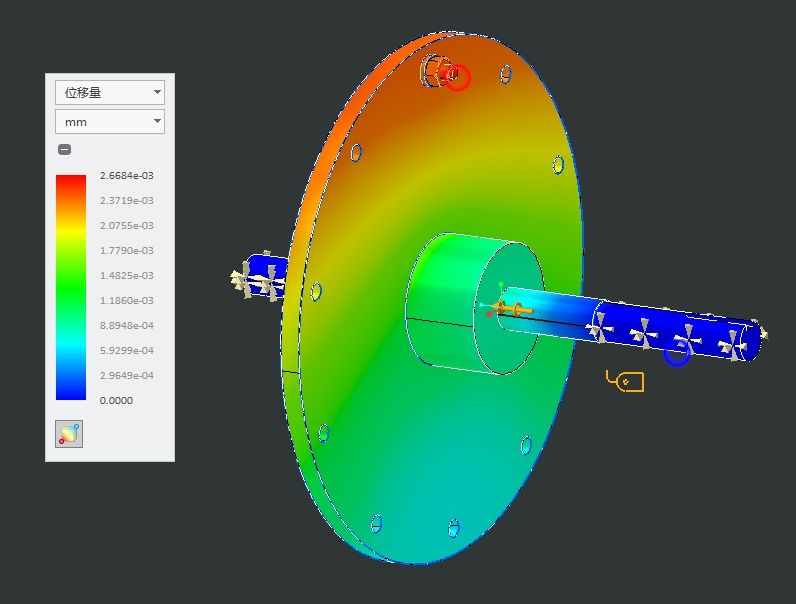Click the red maximum displacement marker

click(x=457, y=77)
